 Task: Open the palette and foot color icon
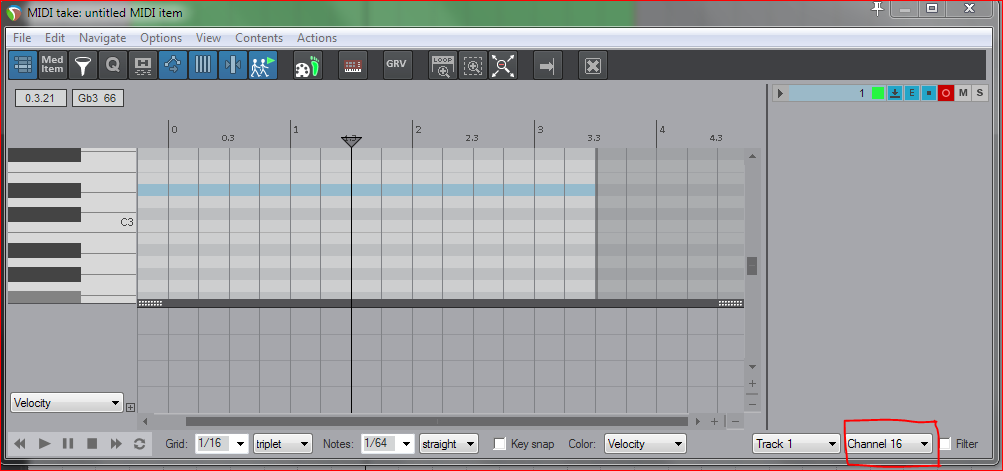pos(308,65)
